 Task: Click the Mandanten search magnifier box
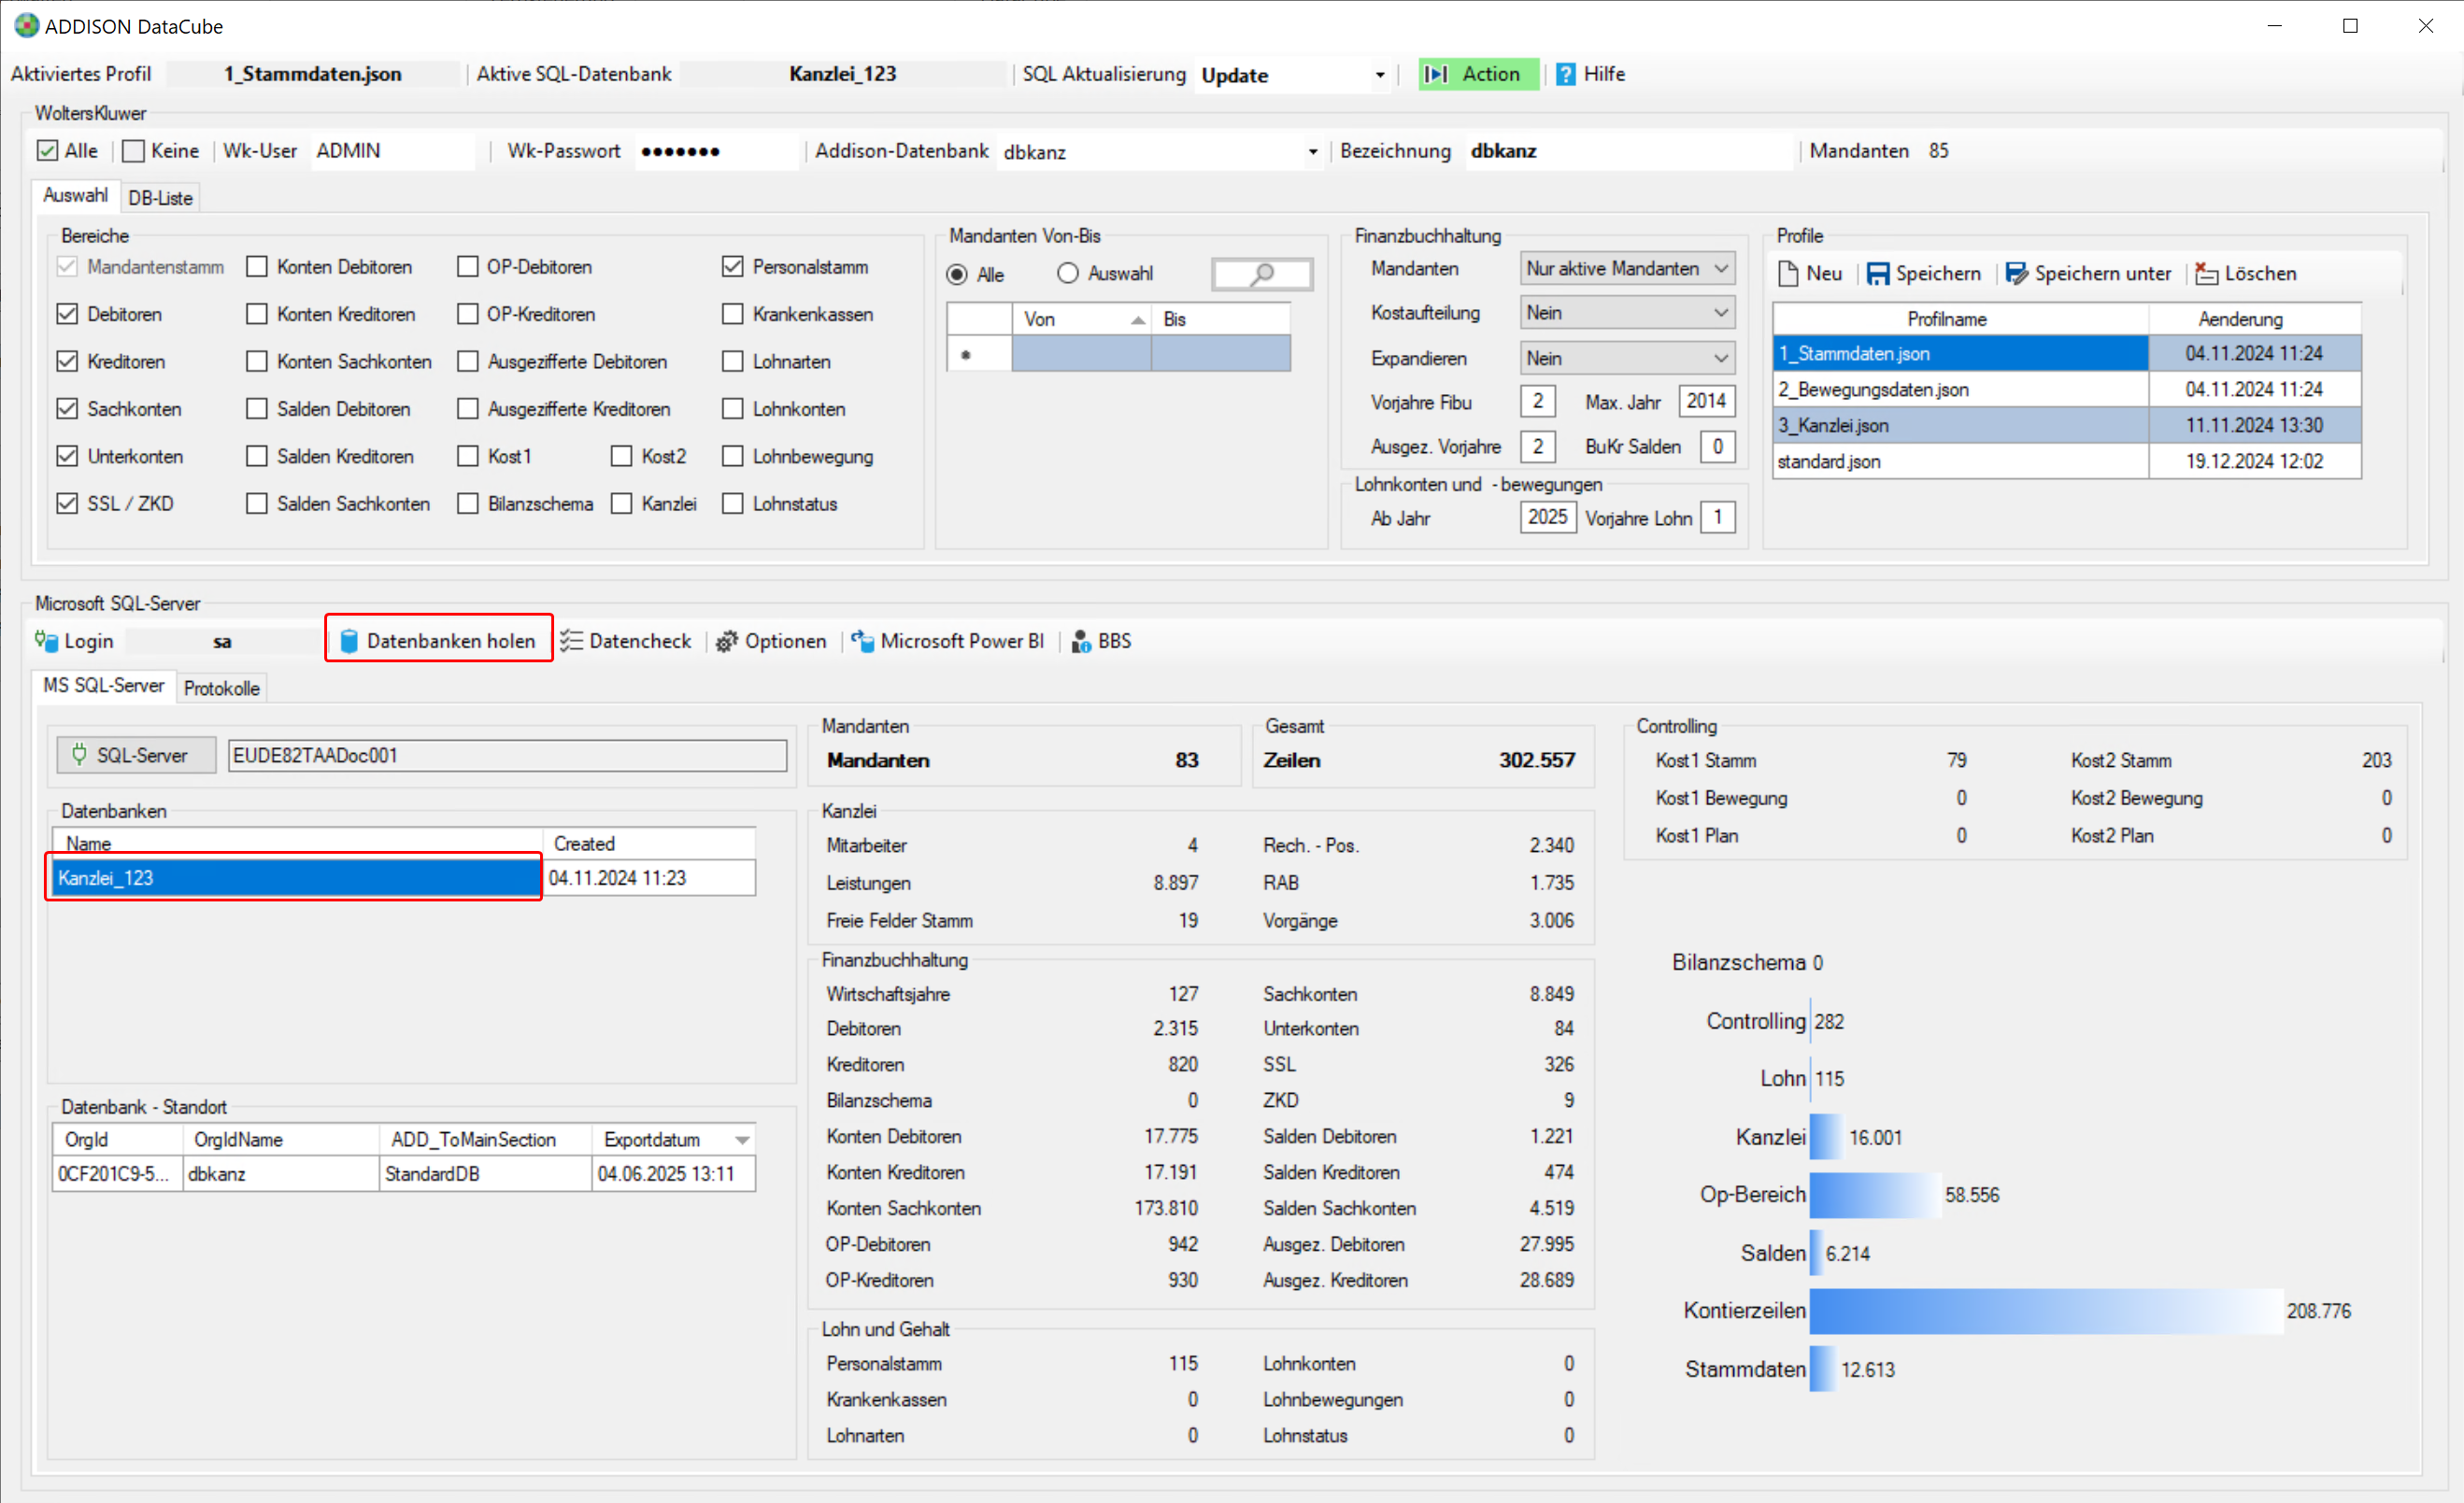point(1262,273)
